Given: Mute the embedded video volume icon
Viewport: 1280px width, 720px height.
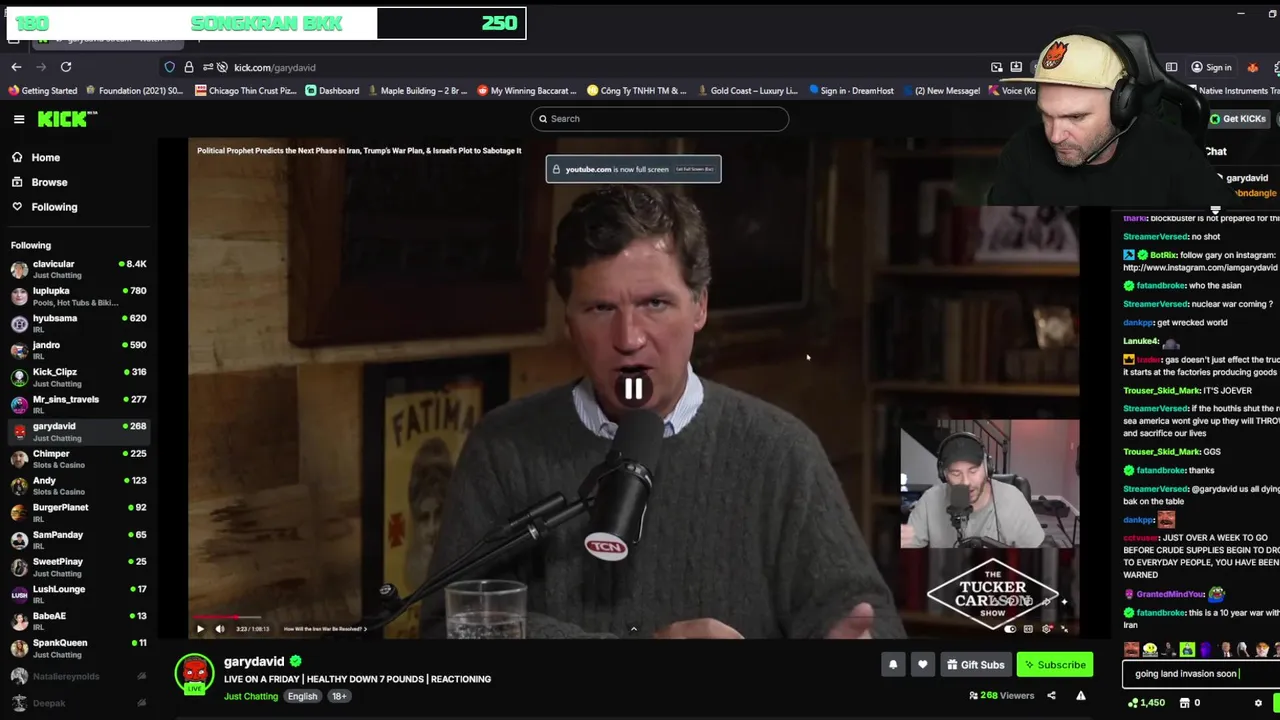Looking at the screenshot, I should click(220, 629).
